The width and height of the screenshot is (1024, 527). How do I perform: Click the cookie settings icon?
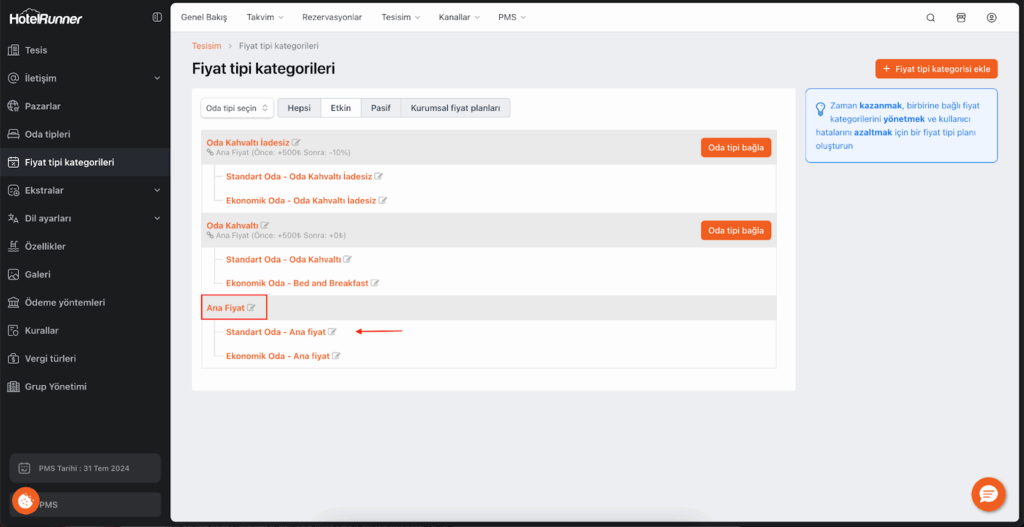(x=25, y=501)
